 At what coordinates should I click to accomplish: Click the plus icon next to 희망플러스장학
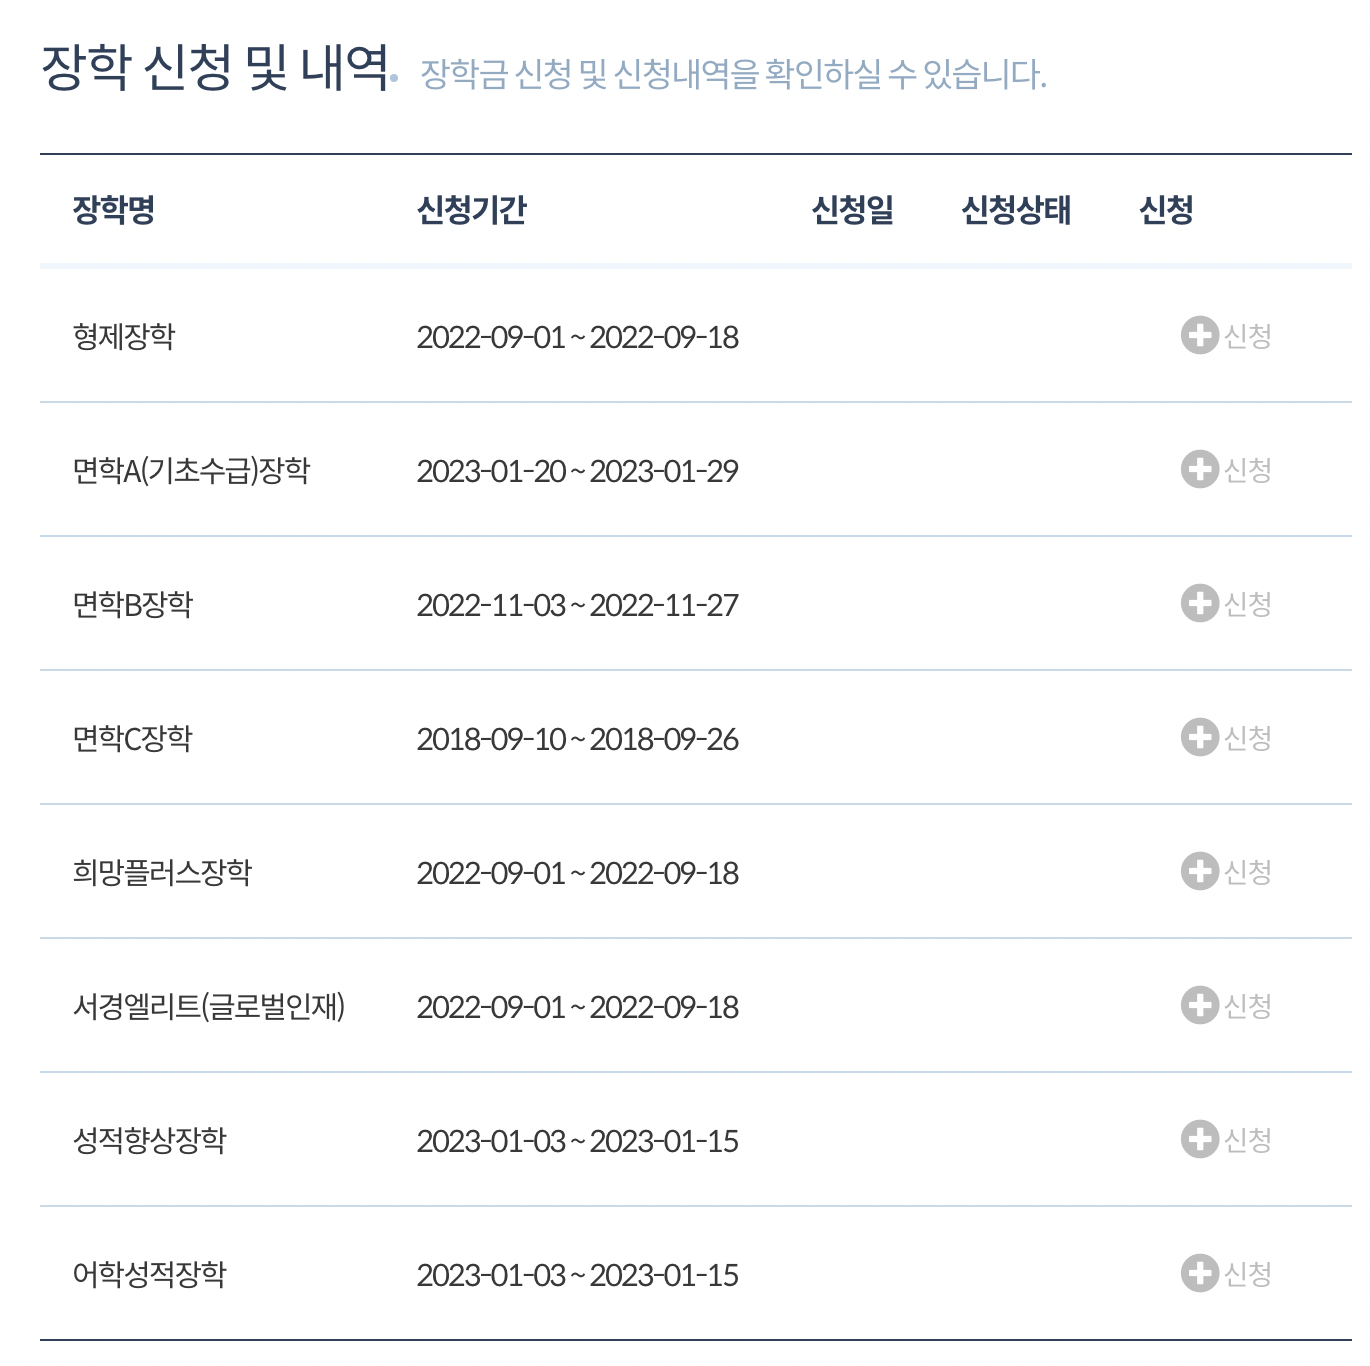(x=1199, y=872)
